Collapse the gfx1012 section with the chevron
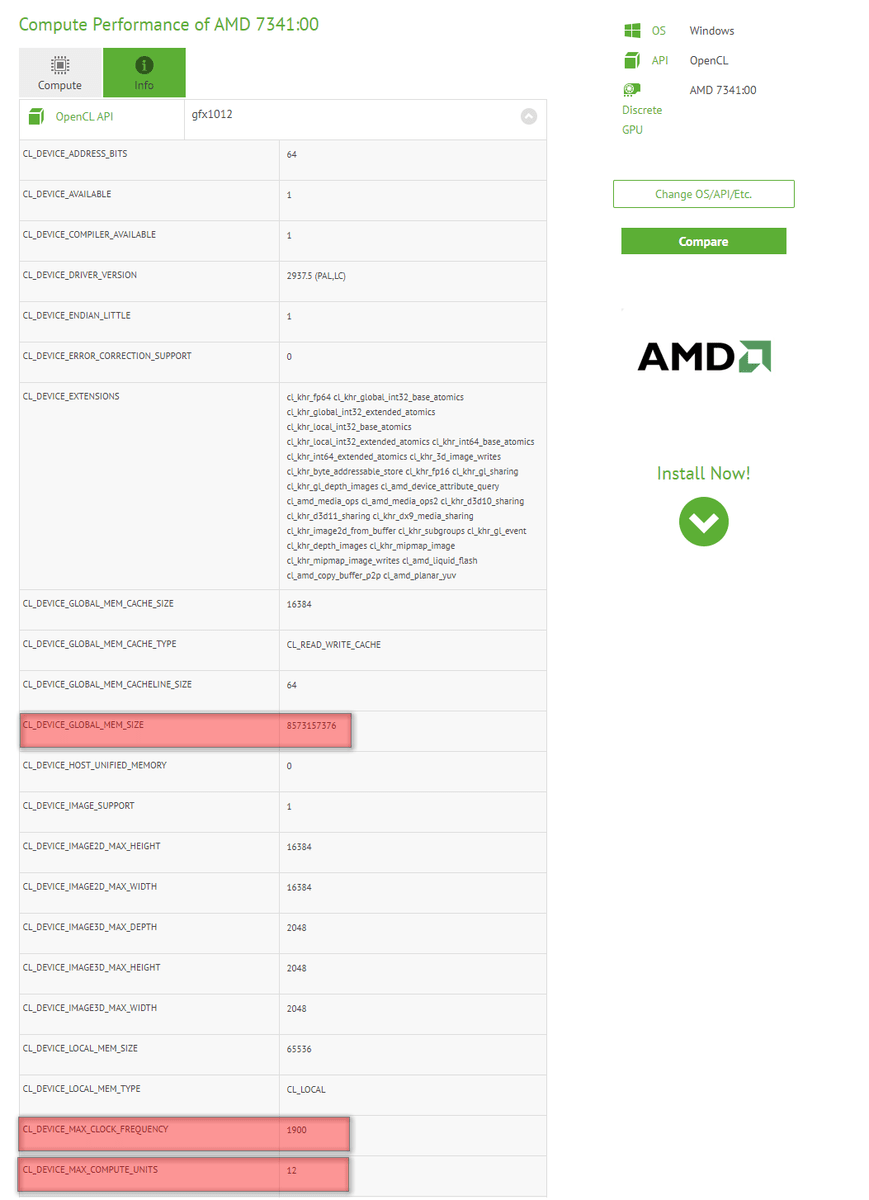 point(529,116)
